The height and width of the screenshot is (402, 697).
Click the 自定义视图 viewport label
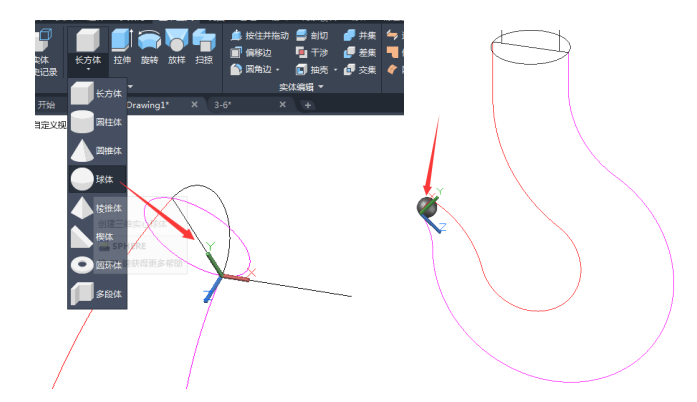click(51, 125)
